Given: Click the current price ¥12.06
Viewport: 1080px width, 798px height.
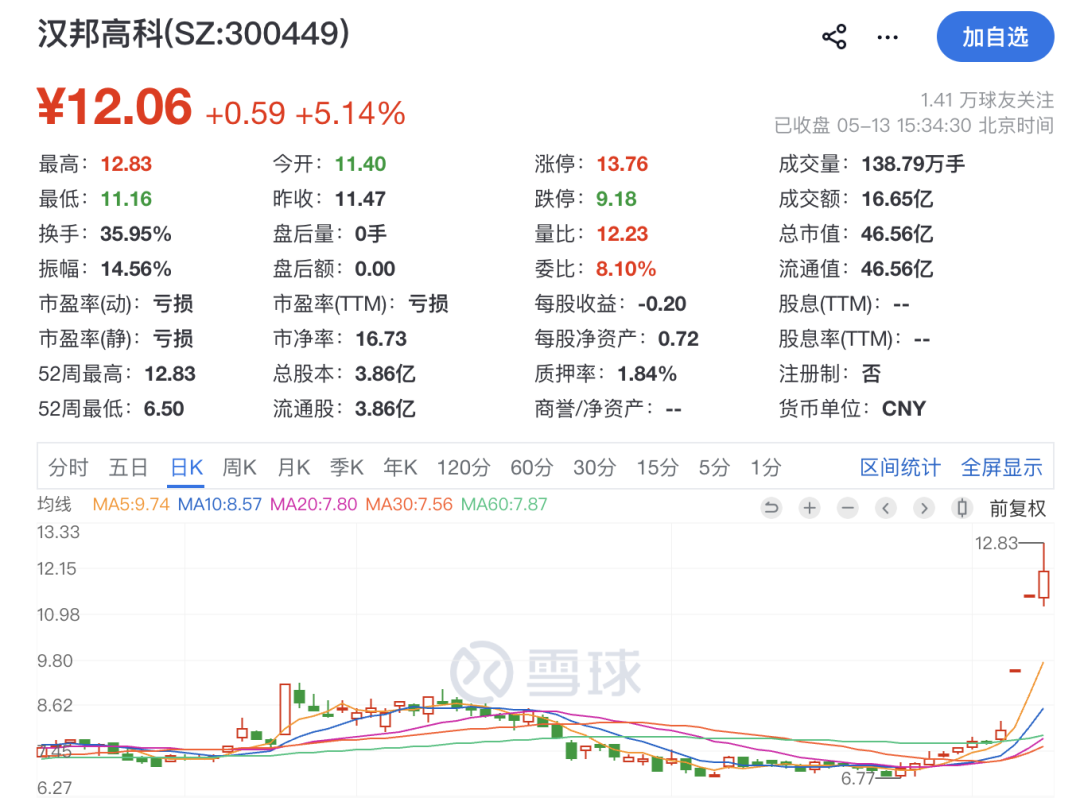Looking at the screenshot, I should 114,107.
